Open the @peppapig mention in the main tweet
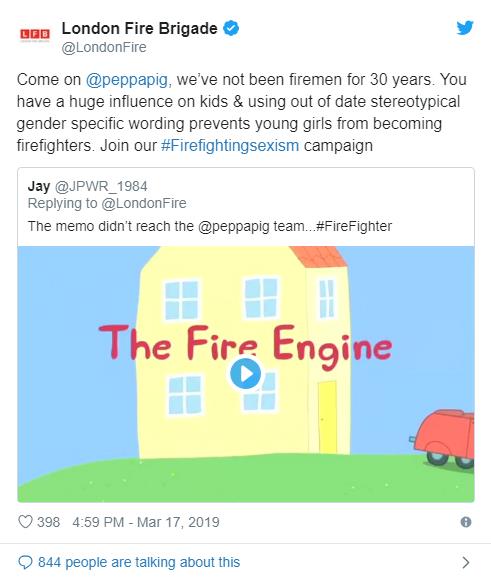The width and height of the screenshot is (491, 579). pyautogui.click(x=128, y=80)
